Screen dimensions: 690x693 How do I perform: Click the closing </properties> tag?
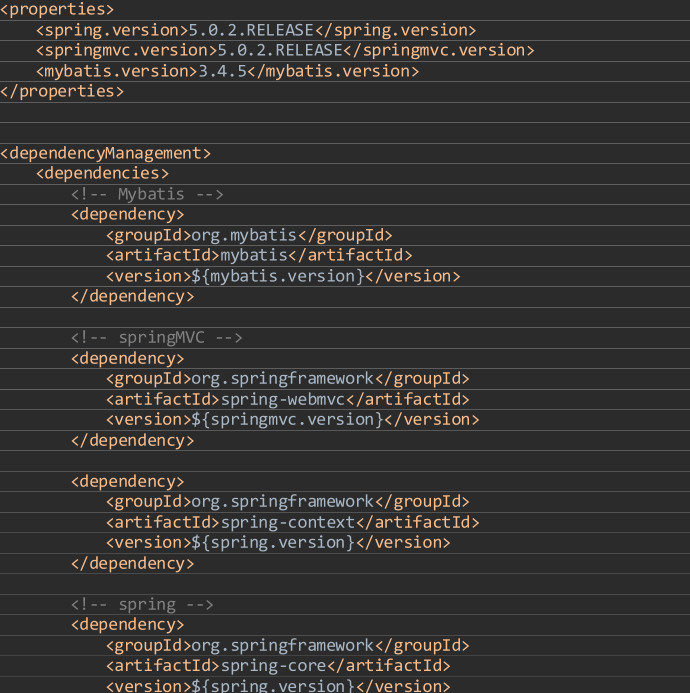[62, 91]
